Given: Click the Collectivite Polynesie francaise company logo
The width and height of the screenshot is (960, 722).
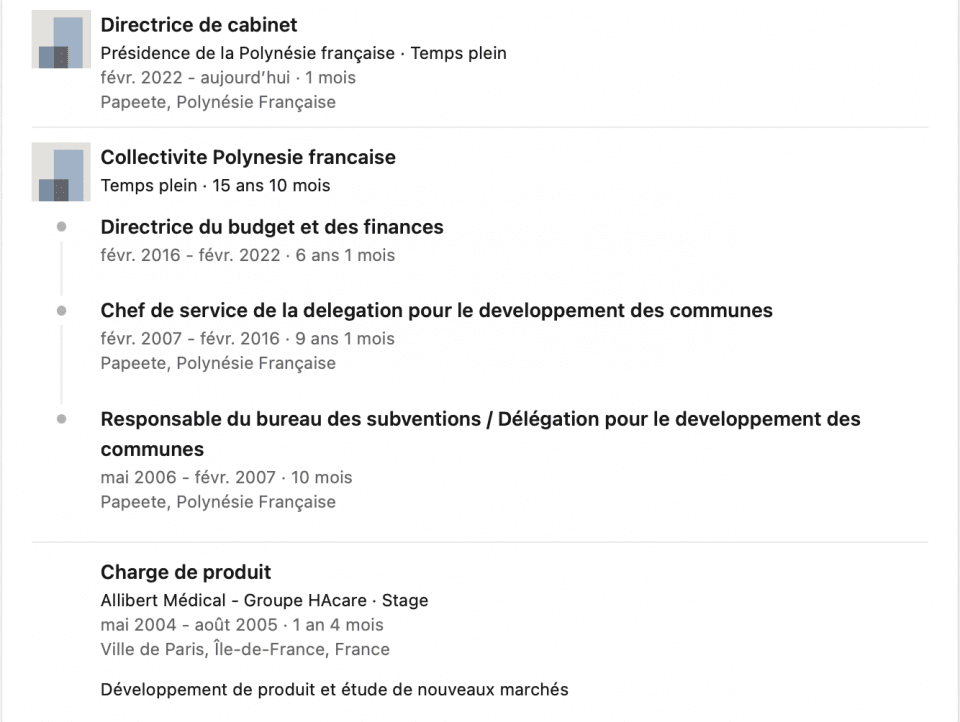Looking at the screenshot, I should tap(61, 172).
